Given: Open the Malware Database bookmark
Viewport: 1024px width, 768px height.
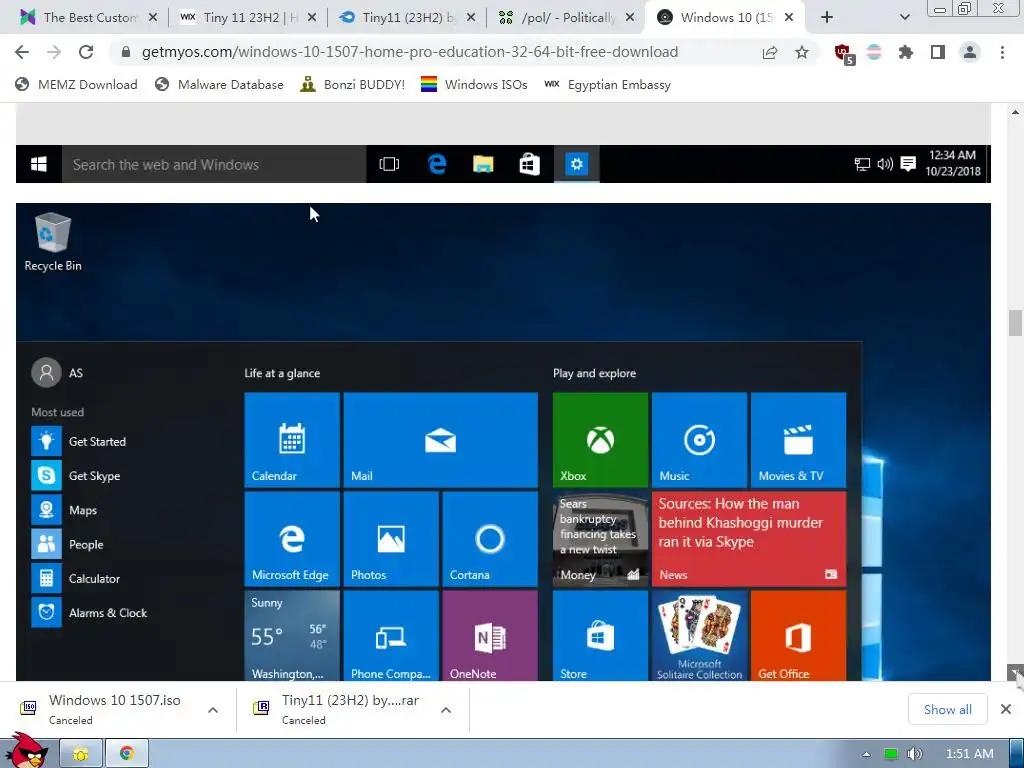Looking at the screenshot, I should (219, 85).
